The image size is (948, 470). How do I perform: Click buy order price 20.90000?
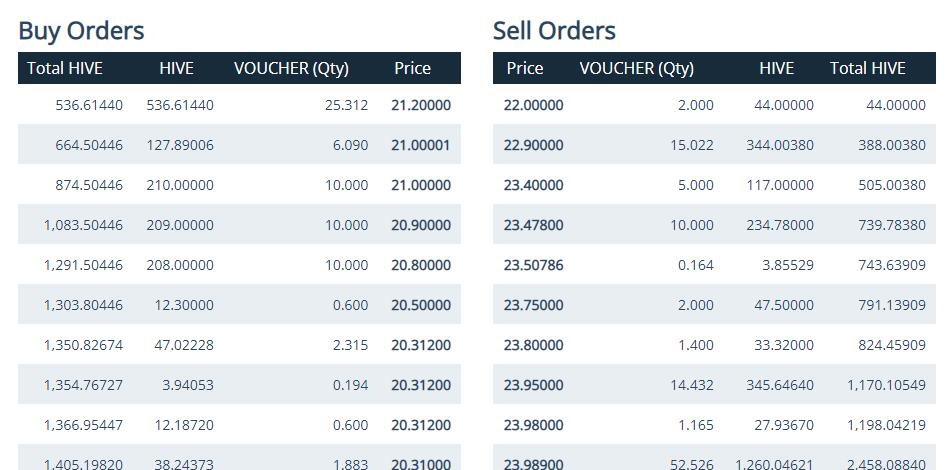(x=420, y=225)
